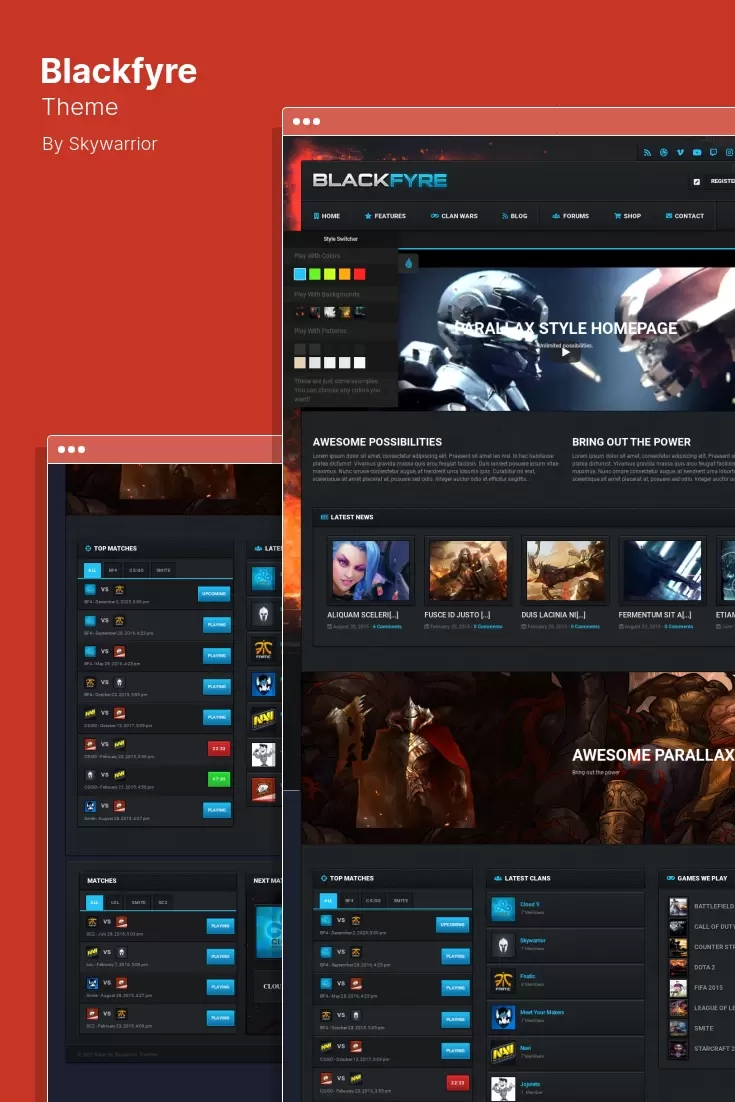Select the Smite tab in front Top Matches

(x=401, y=900)
